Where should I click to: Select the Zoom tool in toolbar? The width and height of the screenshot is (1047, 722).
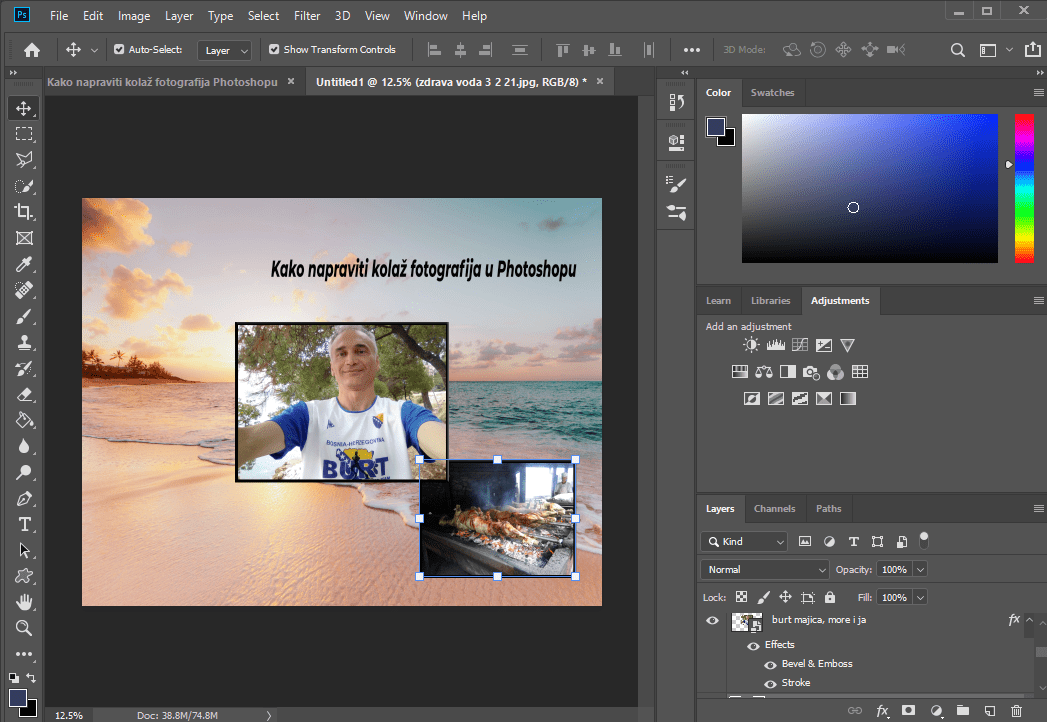tap(24, 628)
